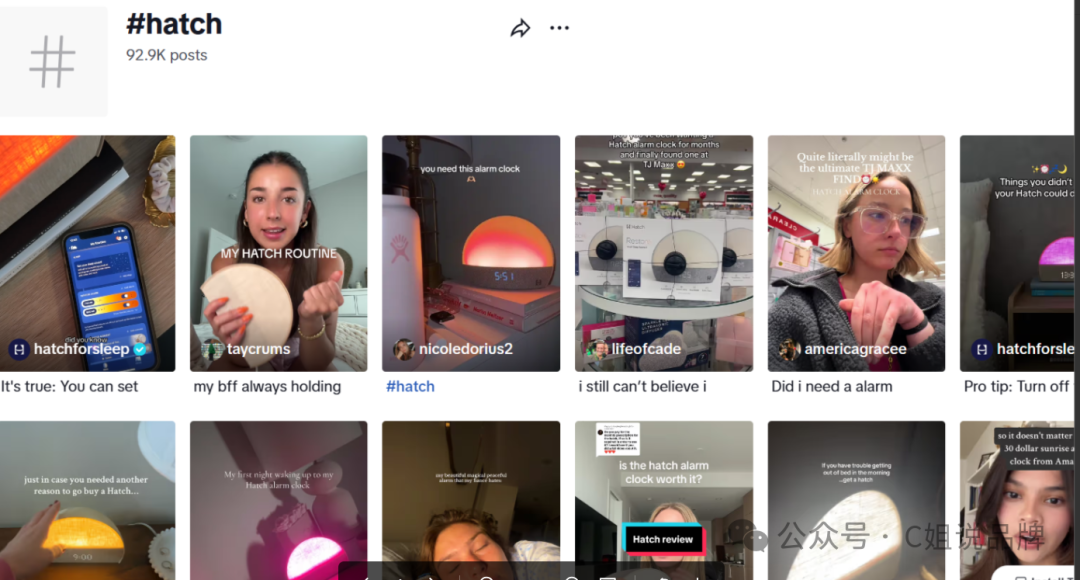Click caption 'Pro tip: Turn off'
Image resolution: width=1080 pixels, height=580 pixels.
coord(1017,386)
